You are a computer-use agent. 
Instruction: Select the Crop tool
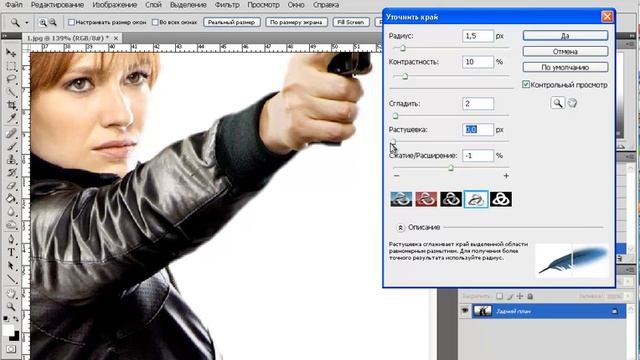[x=11, y=106]
